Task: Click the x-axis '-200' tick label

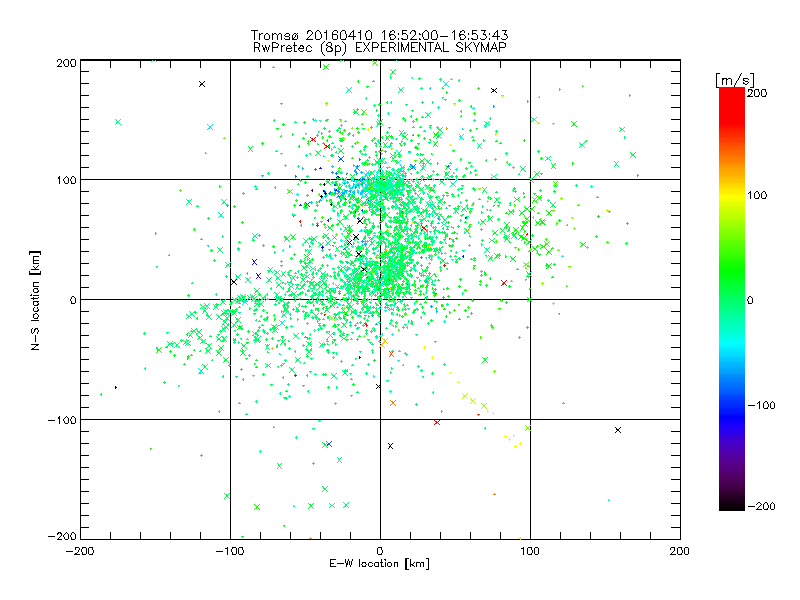Action: click(x=80, y=551)
